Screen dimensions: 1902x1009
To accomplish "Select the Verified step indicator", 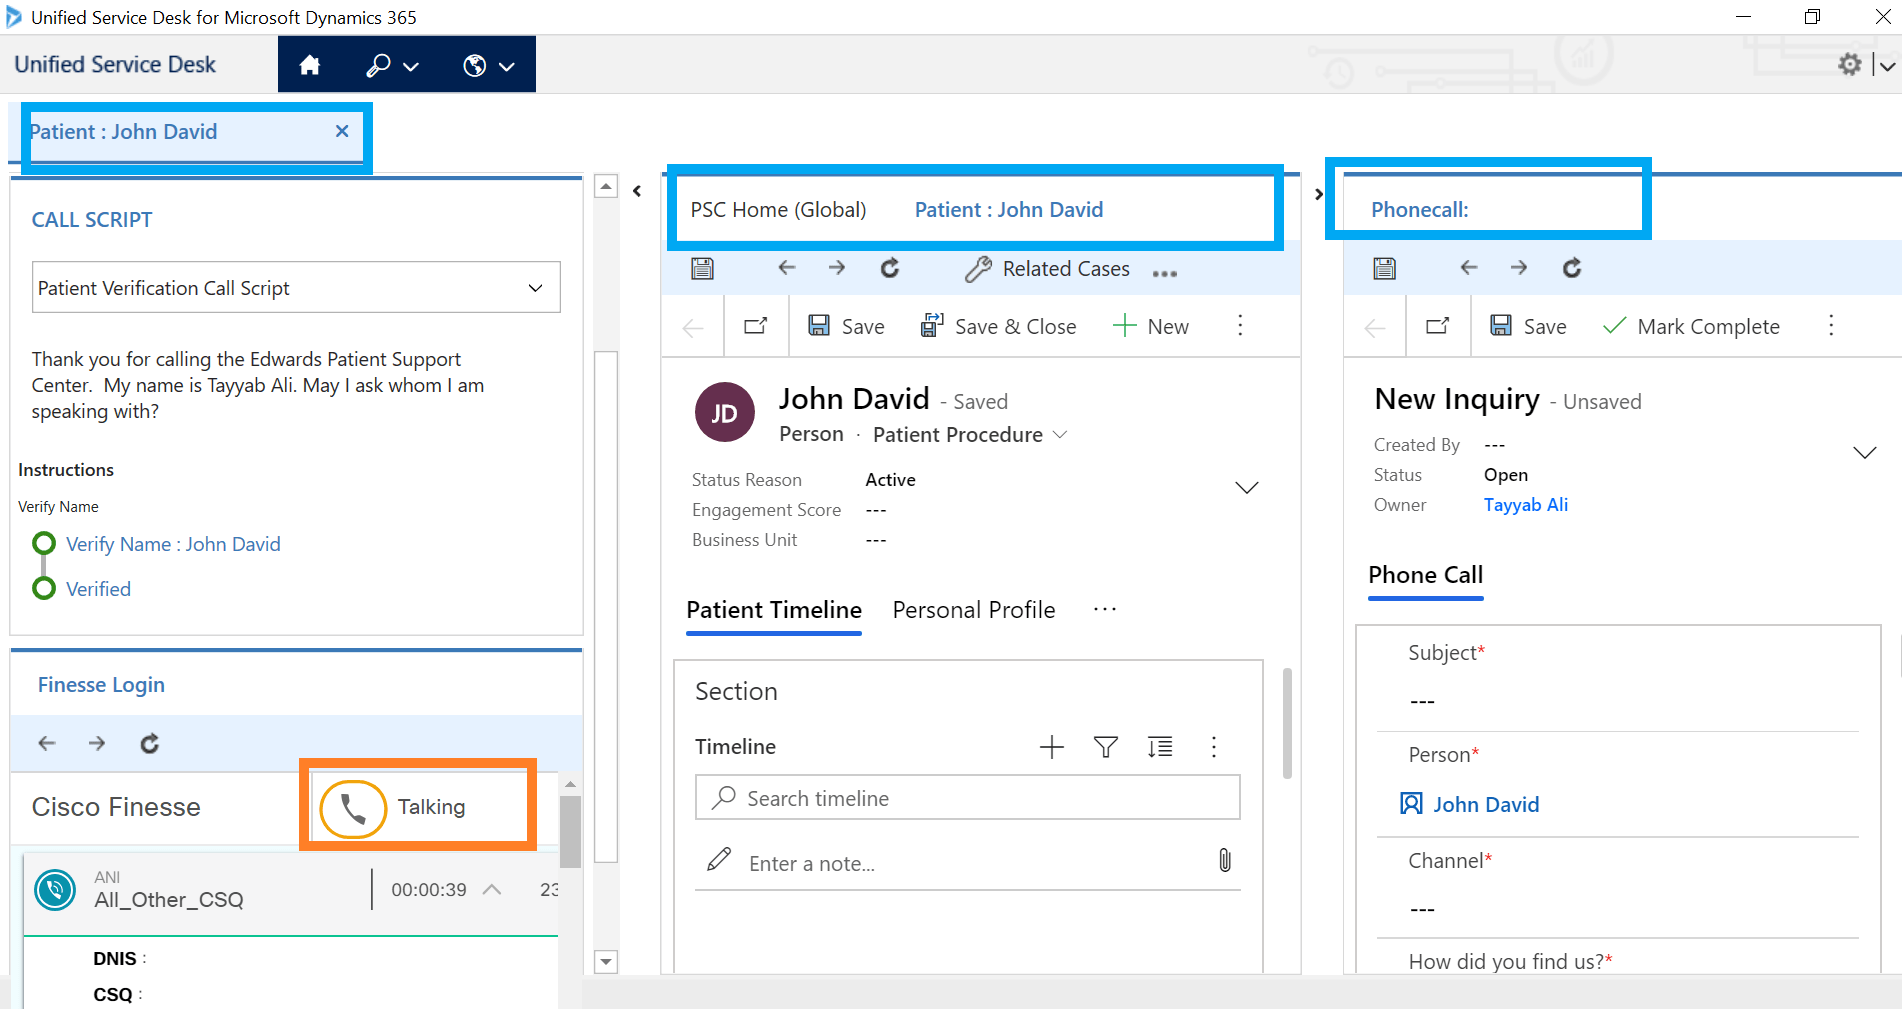I will coord(44,588).
